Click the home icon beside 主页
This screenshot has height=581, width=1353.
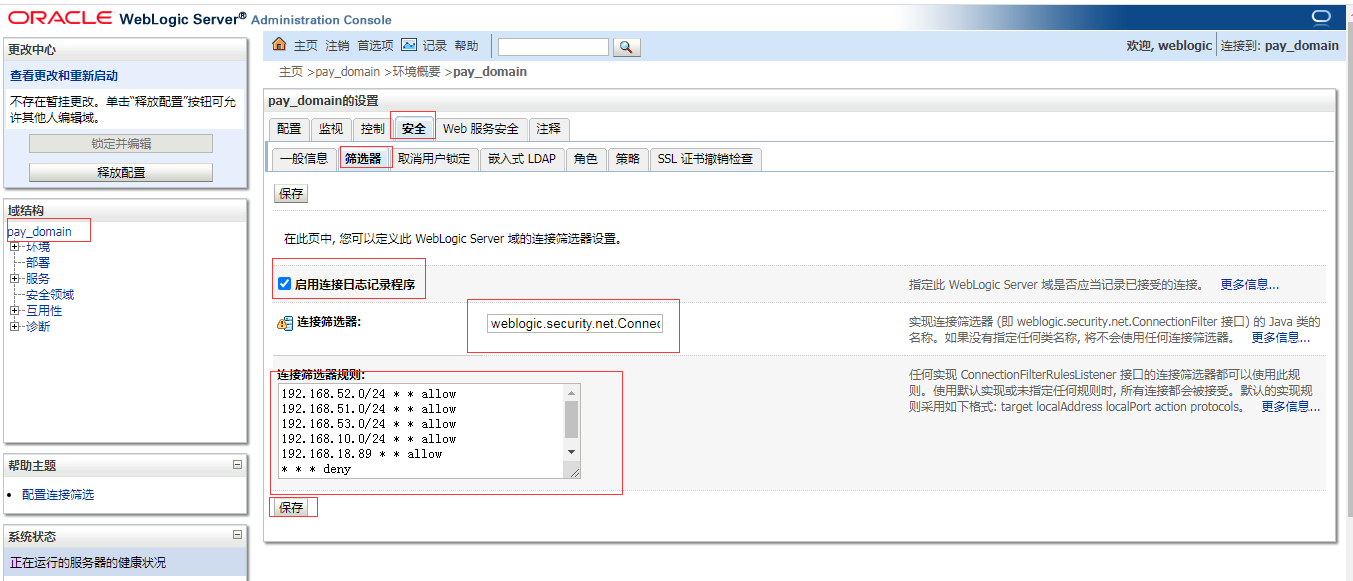click(279, 45)
